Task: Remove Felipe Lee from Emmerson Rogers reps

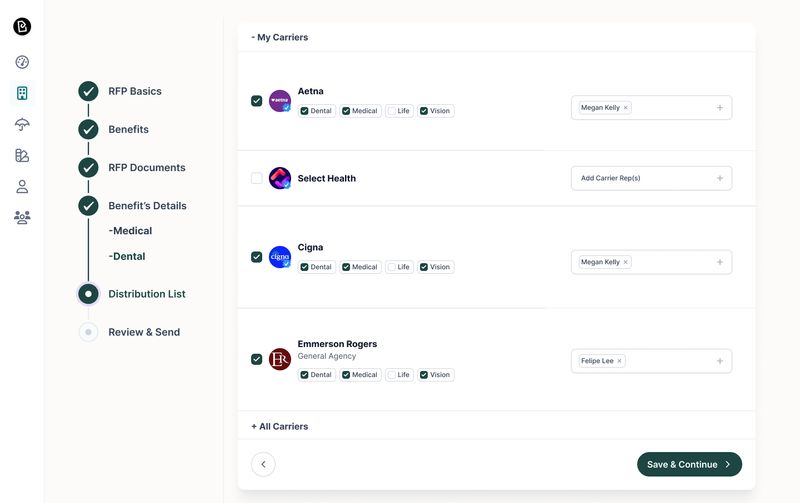Action: click(619, 361)
